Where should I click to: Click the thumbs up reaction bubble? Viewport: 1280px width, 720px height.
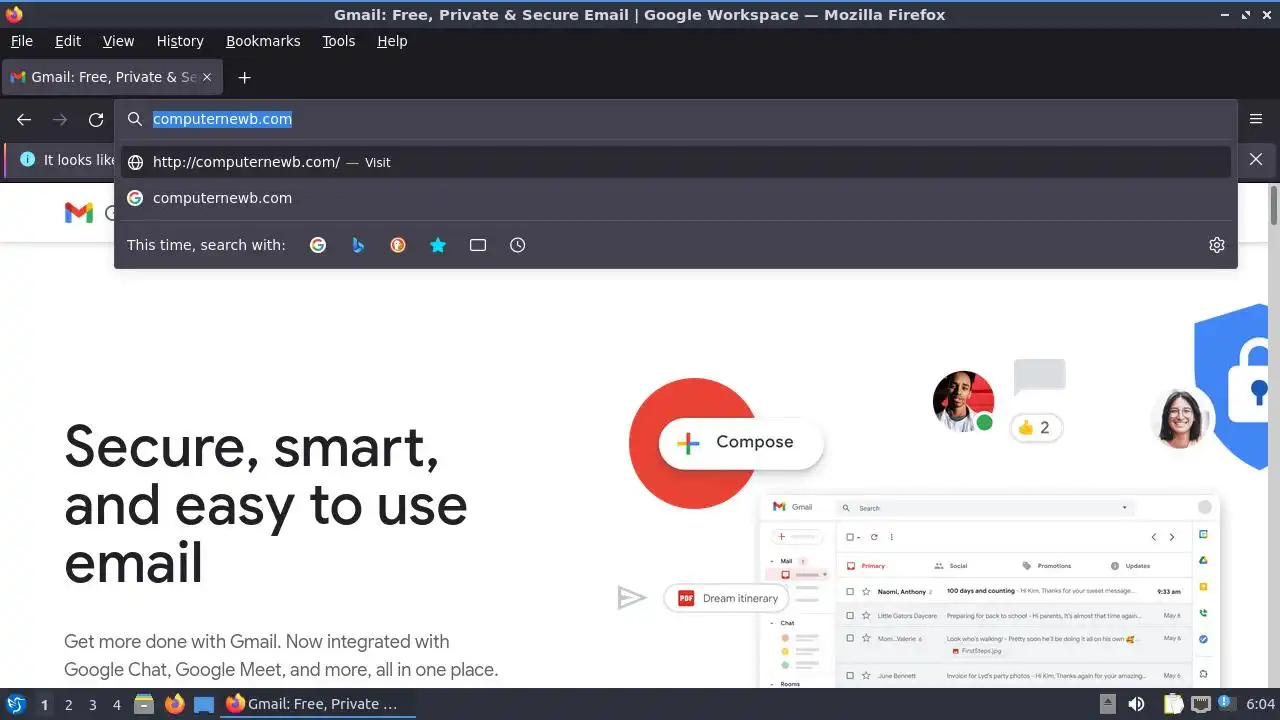click(1036, 428)
